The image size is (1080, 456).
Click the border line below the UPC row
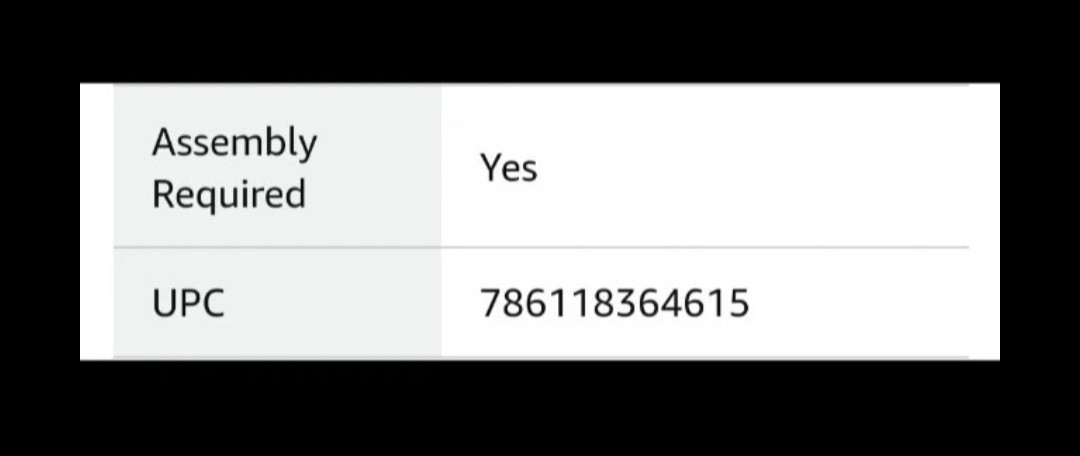pos(541,357)
